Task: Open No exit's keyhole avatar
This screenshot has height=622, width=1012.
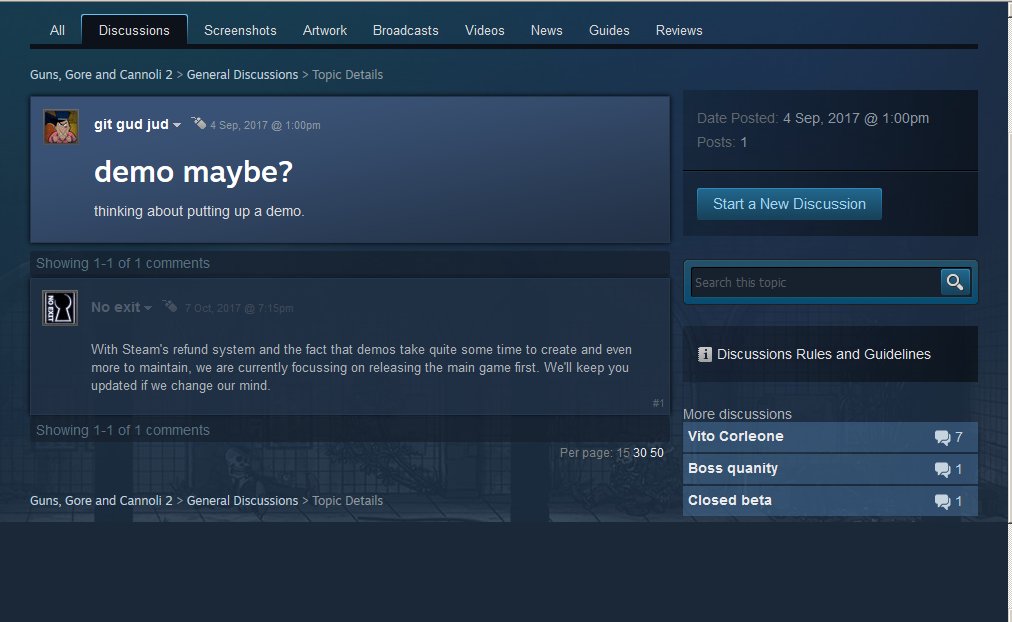Action: point(60,308)
